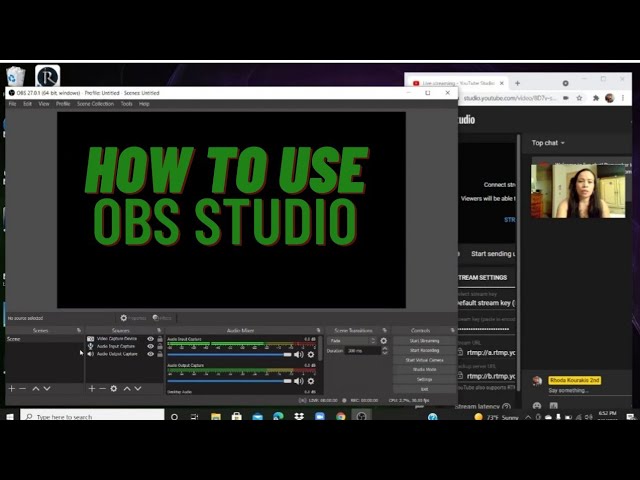Click the Exit button in Controls
Viewport: 640px width, 480px height.
(424, 389)
